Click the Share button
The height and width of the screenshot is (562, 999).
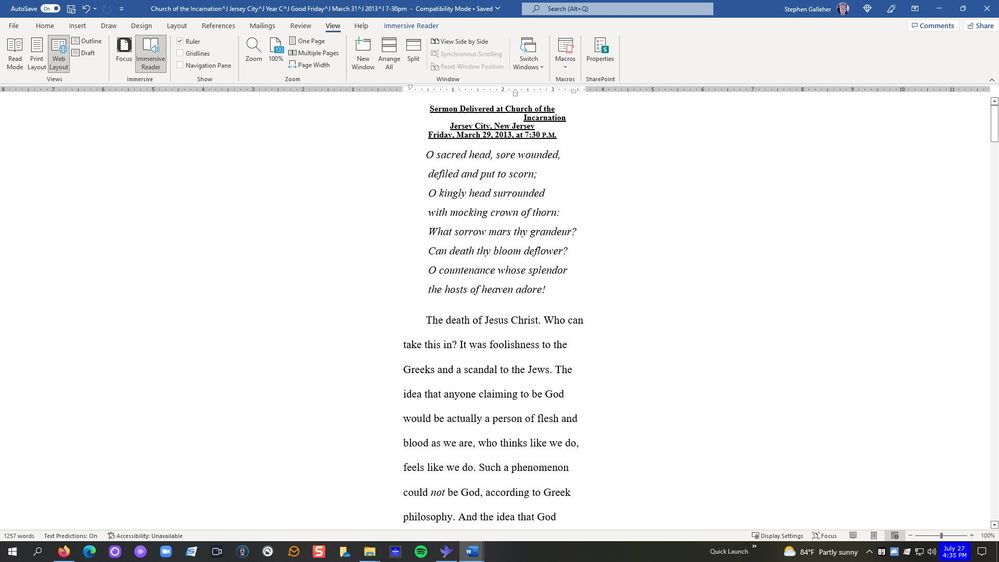tap(980, 25)
